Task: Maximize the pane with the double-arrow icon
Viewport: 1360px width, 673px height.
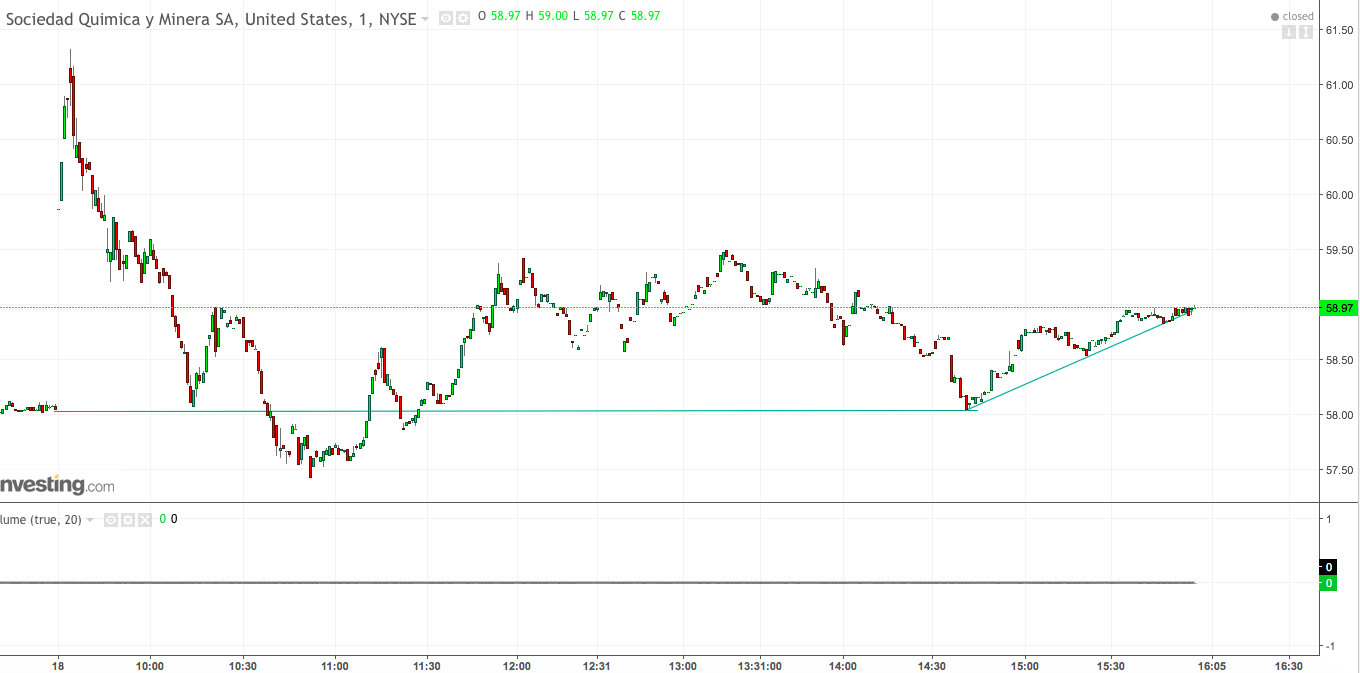Action: (1306, 32)
